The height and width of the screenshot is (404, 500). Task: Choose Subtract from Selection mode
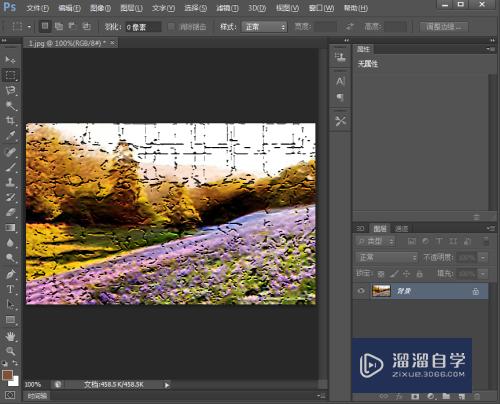click(73, 26)
